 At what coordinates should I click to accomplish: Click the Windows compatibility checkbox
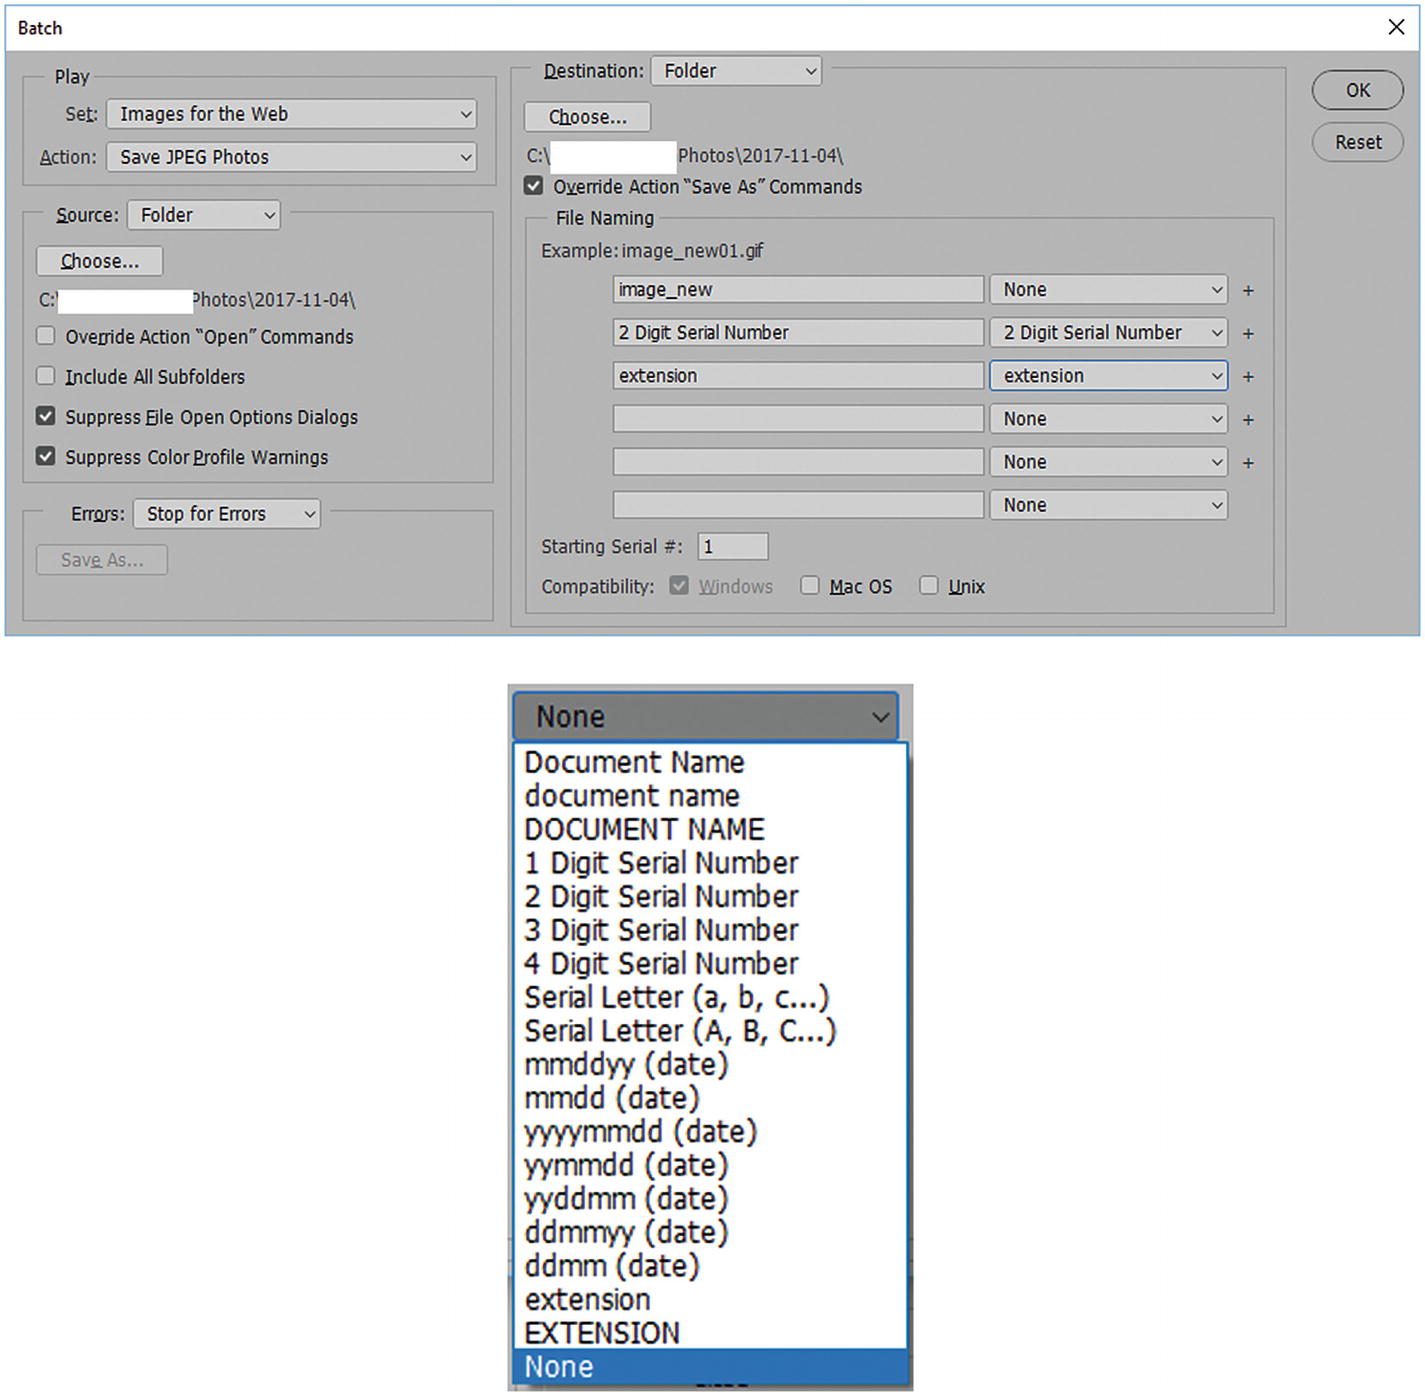pos(679,586)
